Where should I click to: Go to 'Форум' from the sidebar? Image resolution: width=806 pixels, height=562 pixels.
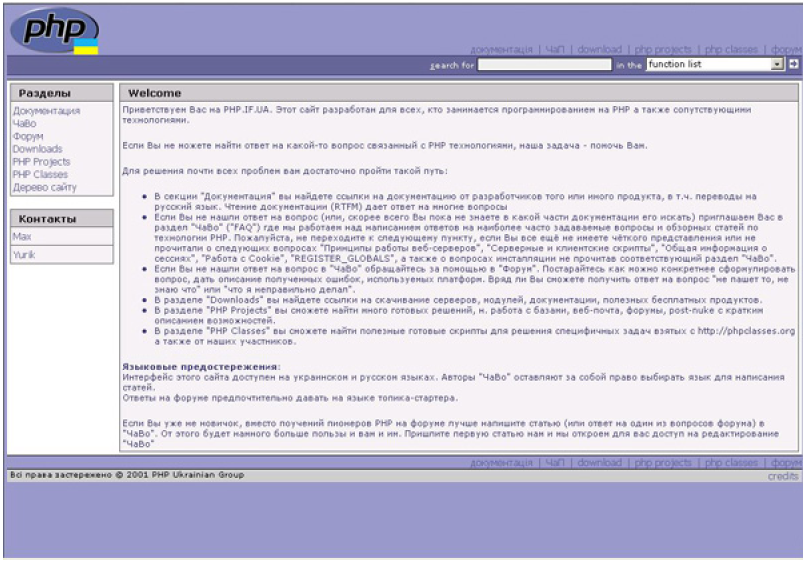(x=28, y=136)
